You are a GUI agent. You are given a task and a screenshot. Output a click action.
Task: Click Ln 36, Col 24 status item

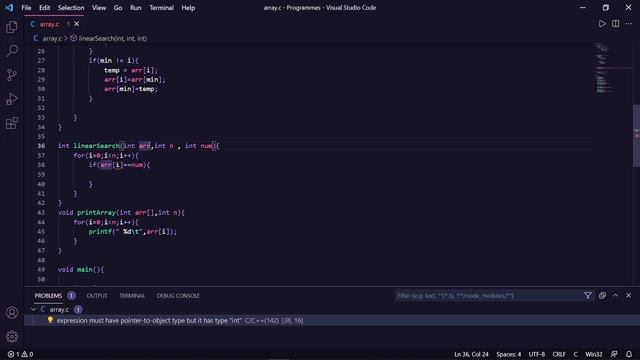(x=471, y=354)
